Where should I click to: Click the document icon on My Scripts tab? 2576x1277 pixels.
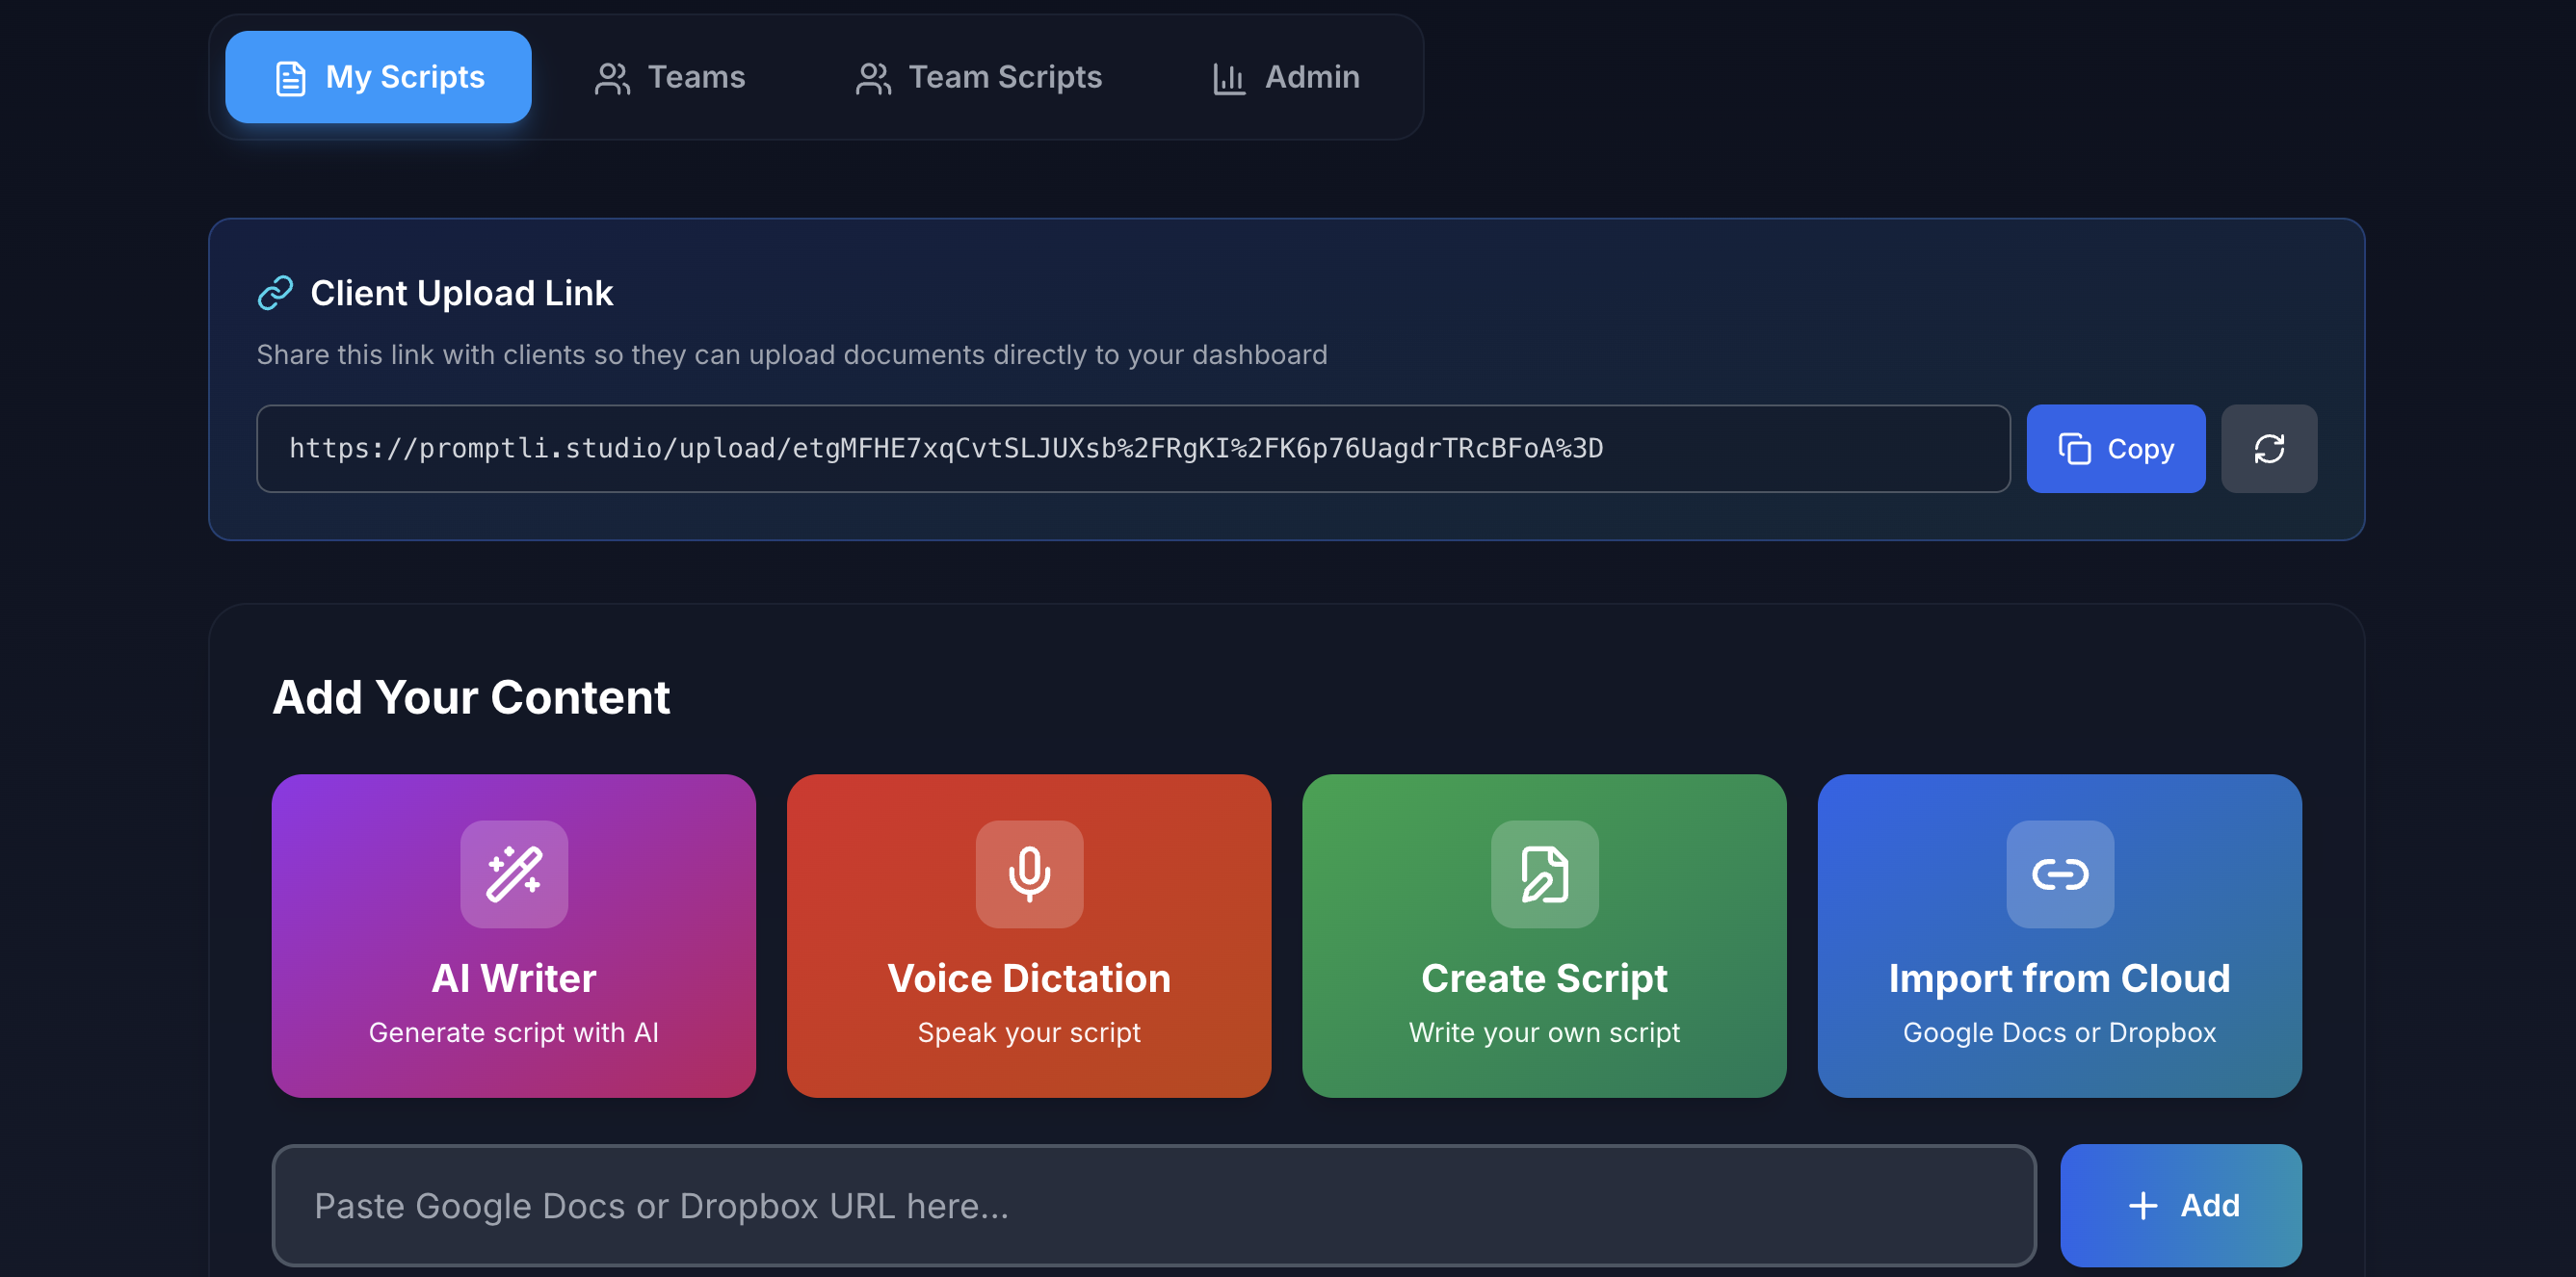(290, 76)
